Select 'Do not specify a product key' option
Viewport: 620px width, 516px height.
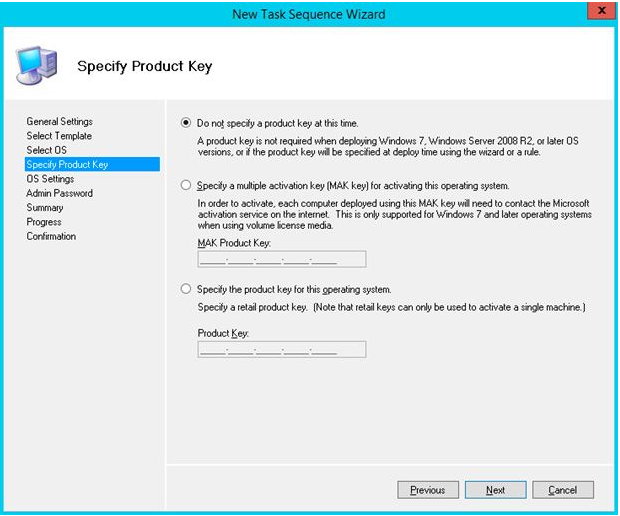(x=186, y=123)
